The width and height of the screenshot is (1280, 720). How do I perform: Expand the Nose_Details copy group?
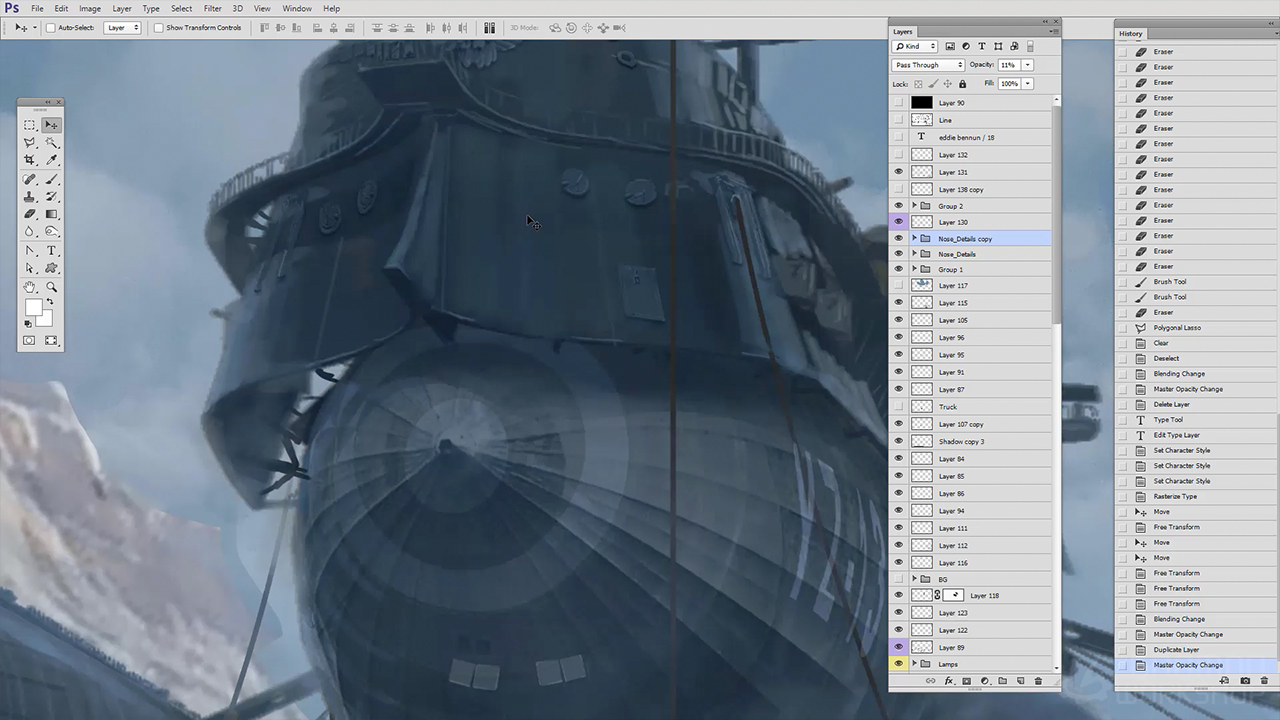point(914,239)
